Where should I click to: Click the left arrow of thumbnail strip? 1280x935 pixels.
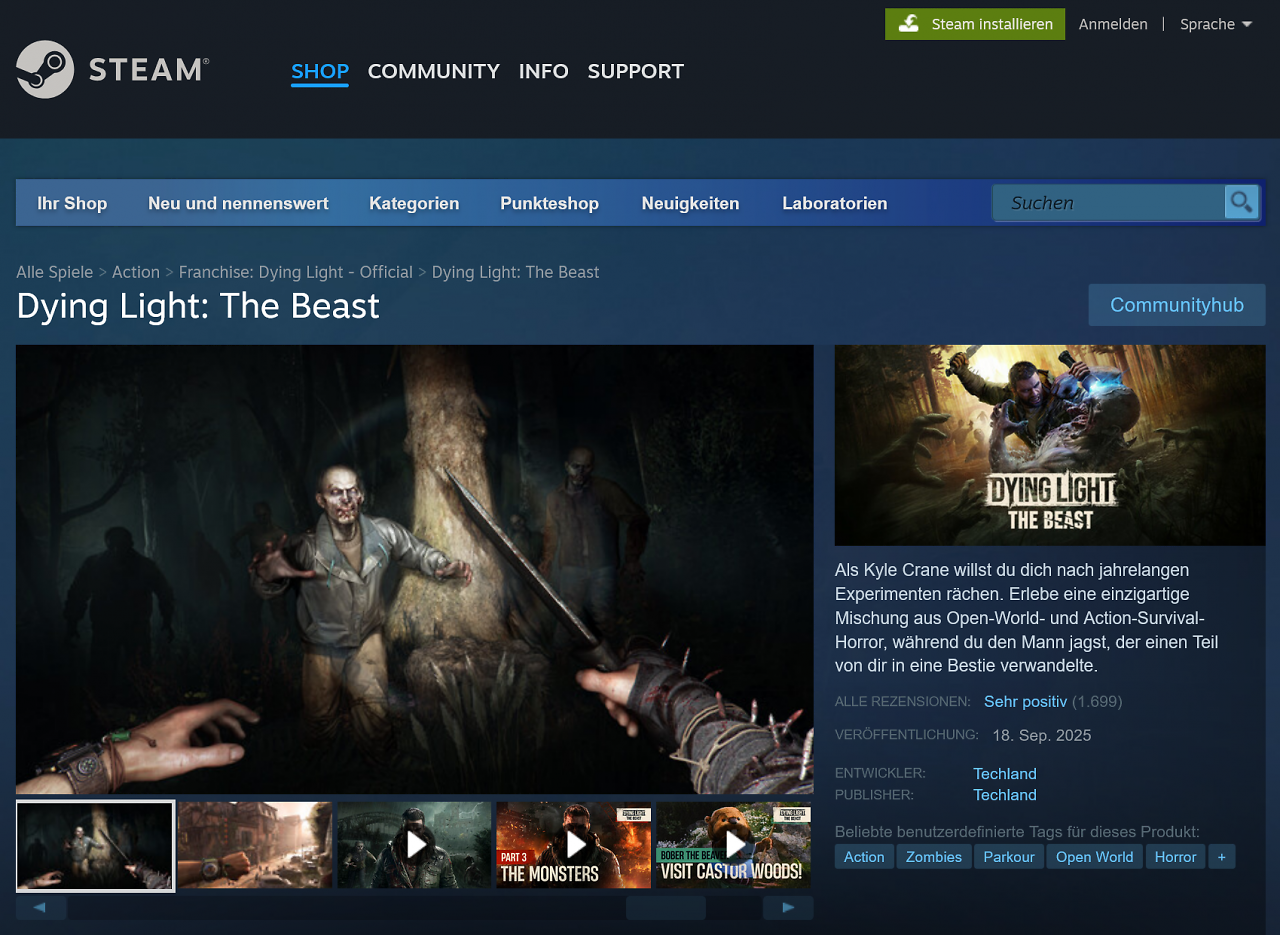pos(41,908)
